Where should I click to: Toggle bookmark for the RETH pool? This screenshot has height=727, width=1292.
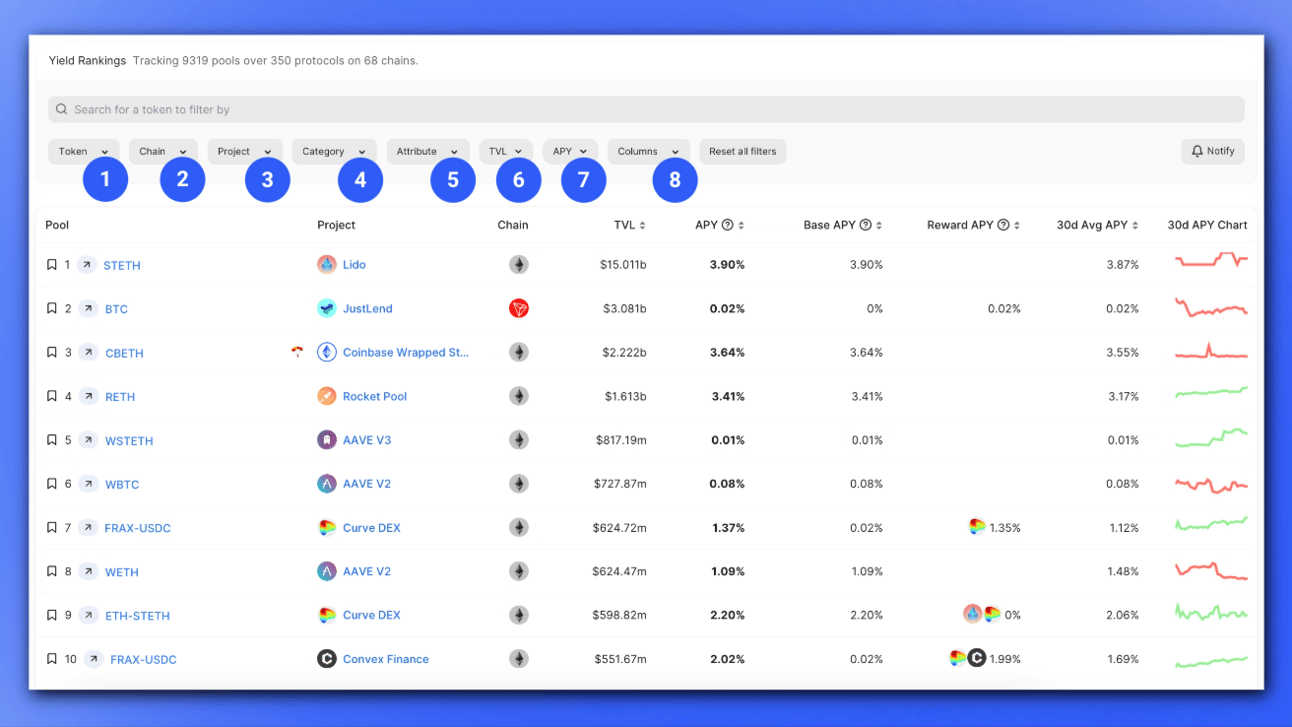pos(52,396)
